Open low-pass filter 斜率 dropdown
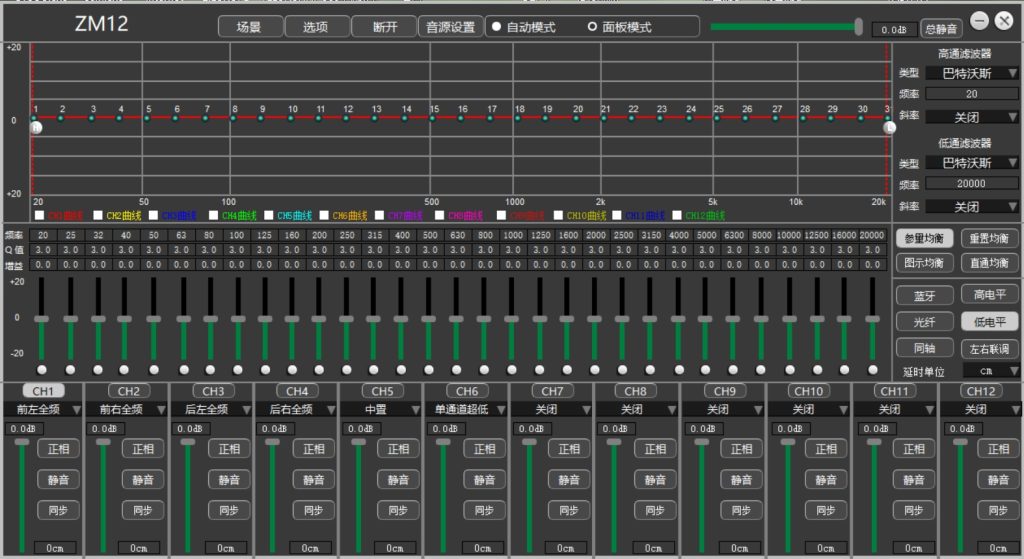 click(x=972, y=206)
